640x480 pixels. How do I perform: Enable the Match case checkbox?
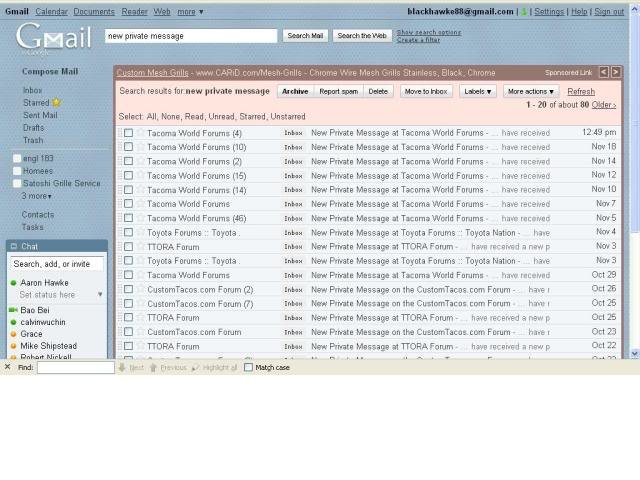pos(248,367)
